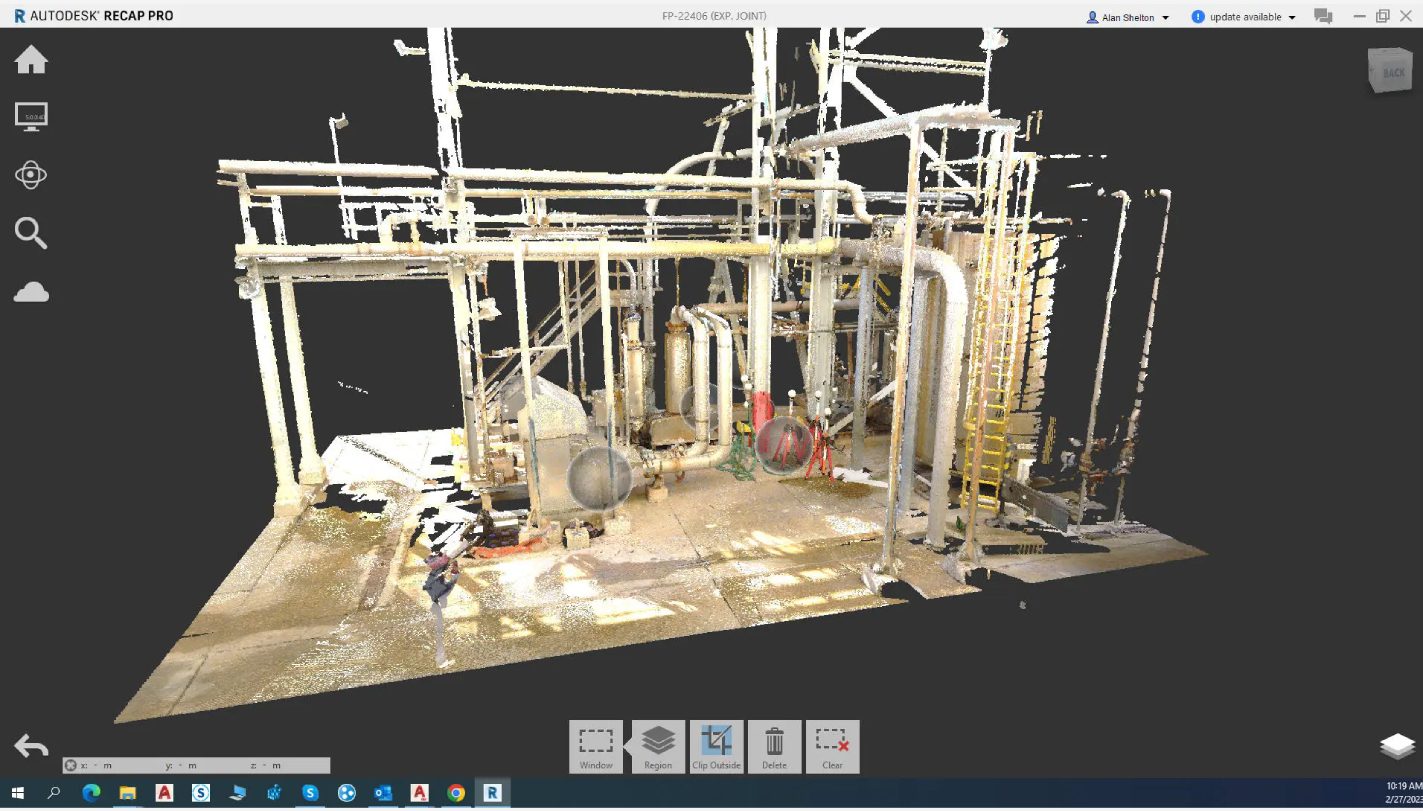Open Windows taskbar search
Viewport: 1423px width, 811px height.
click(54, 793)
